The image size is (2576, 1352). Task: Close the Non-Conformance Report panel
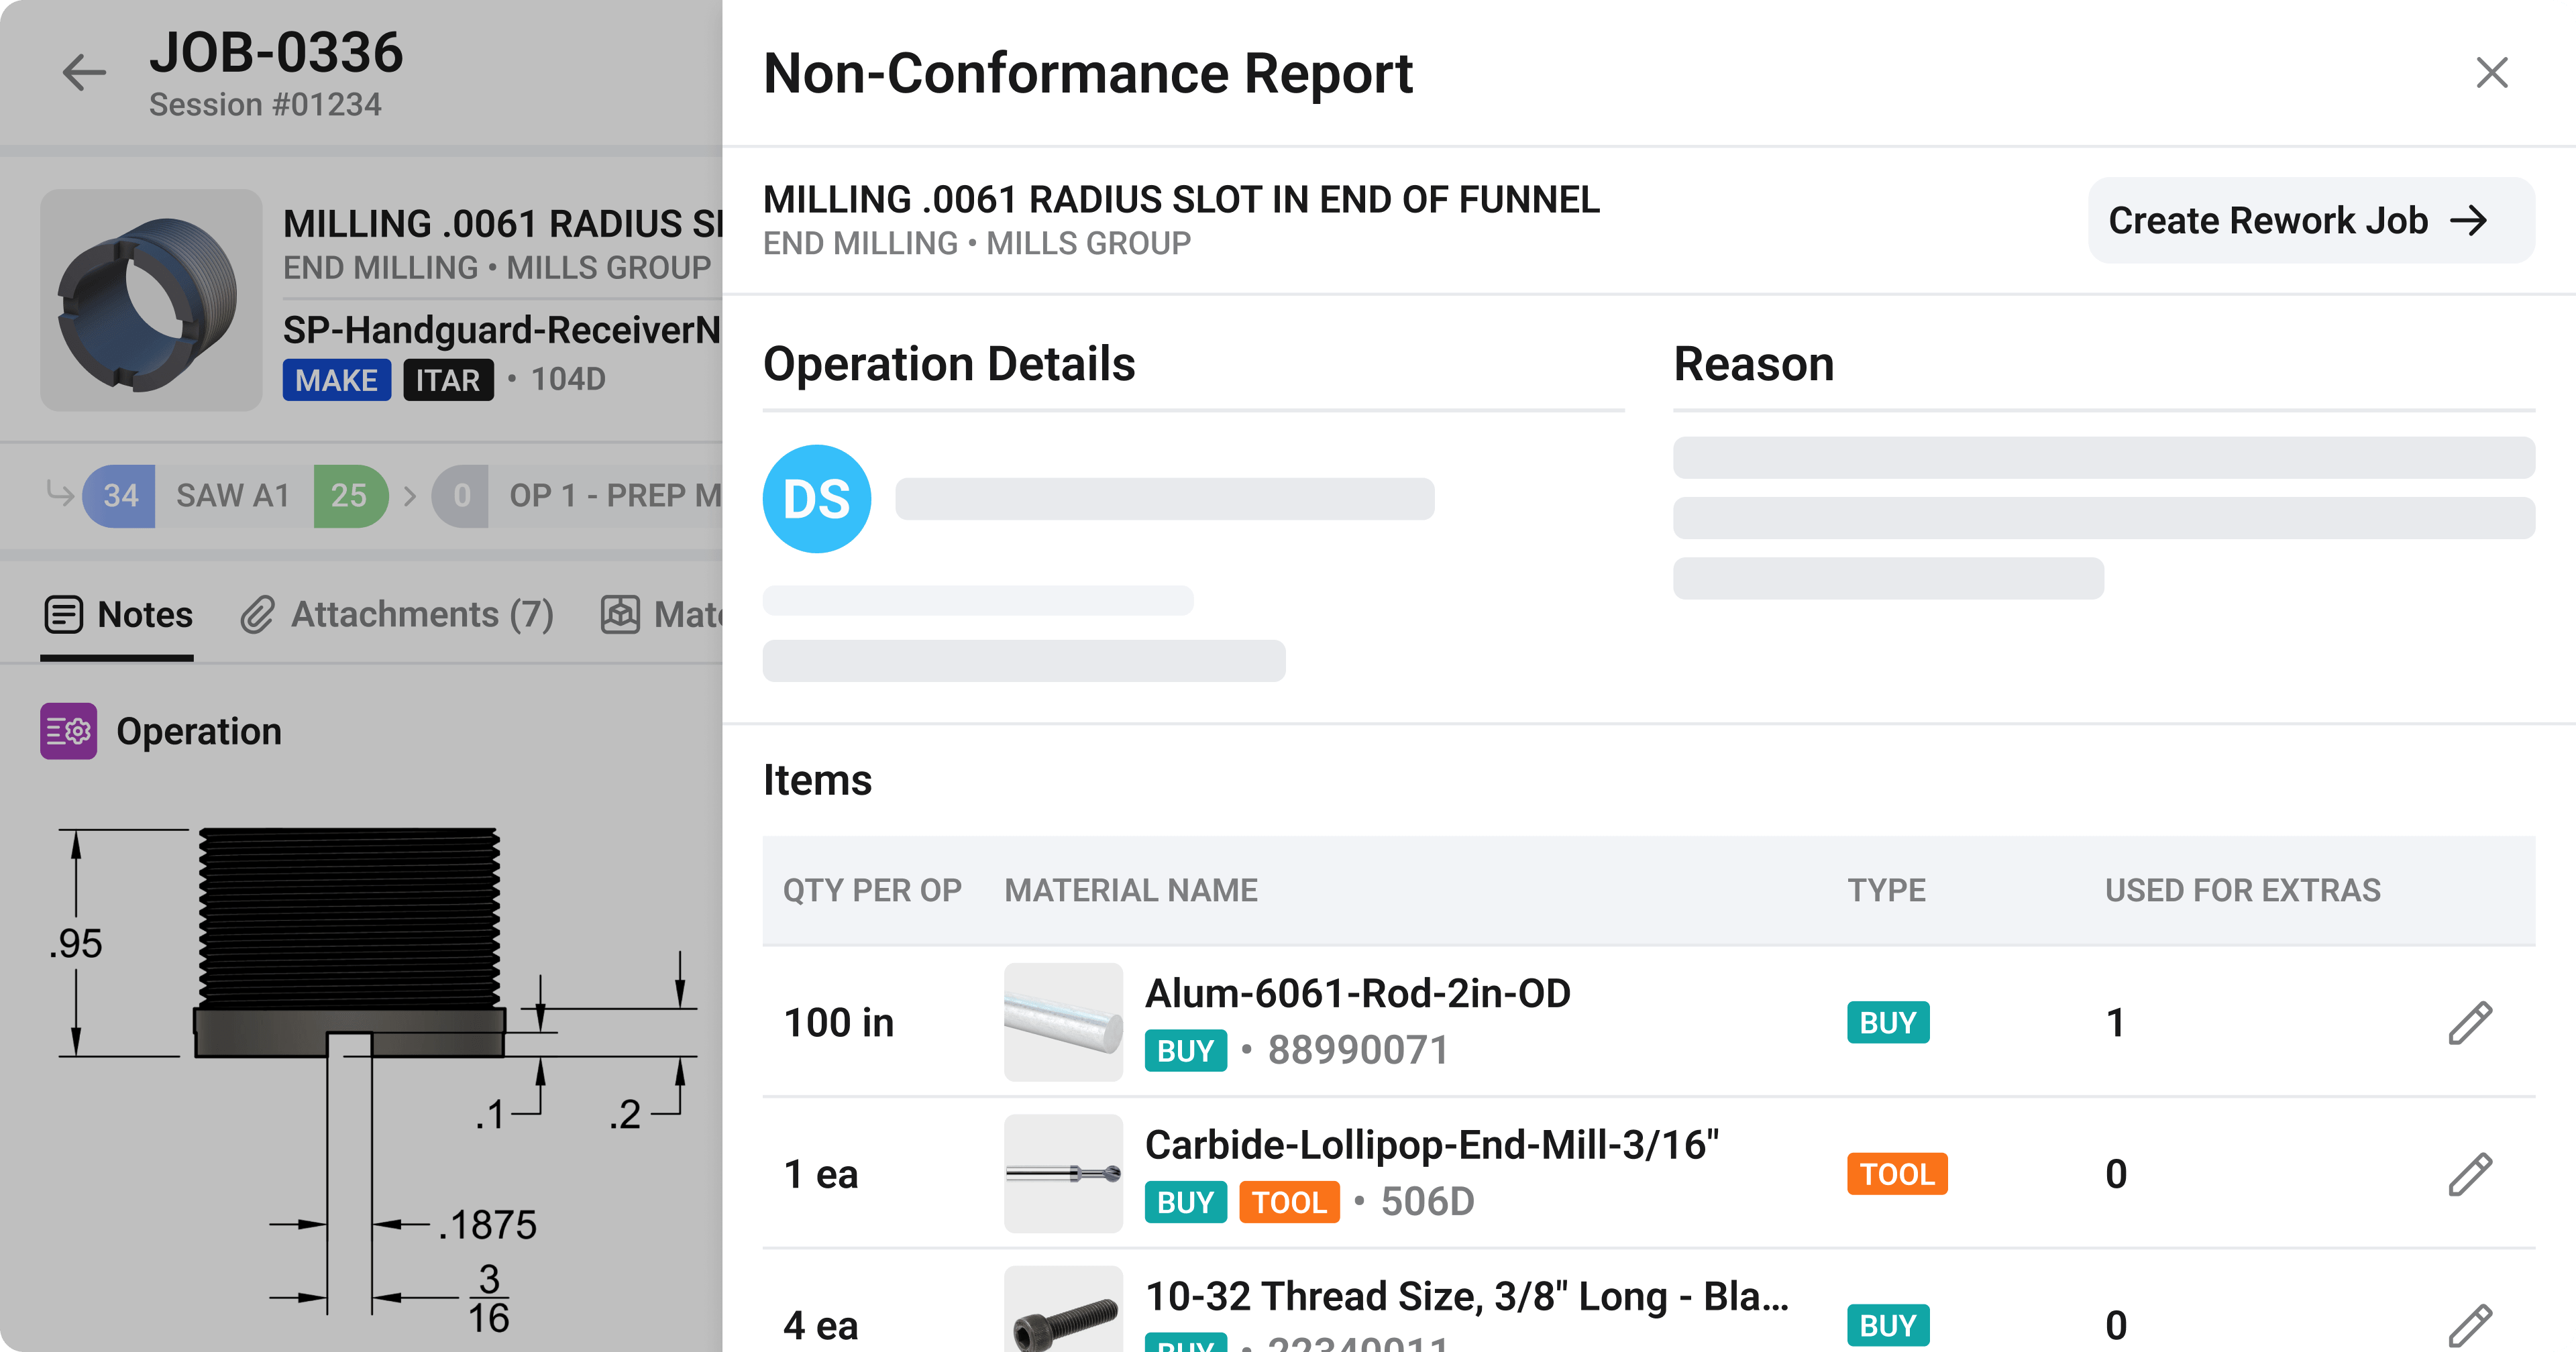click(x=2491, y=72)
